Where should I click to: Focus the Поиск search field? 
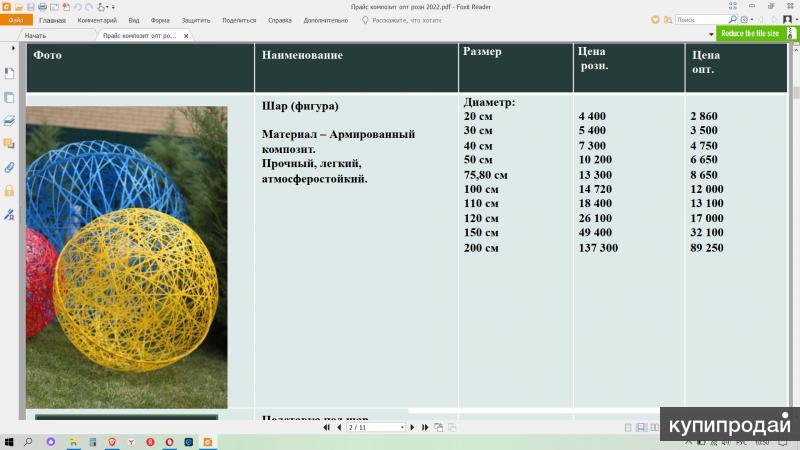(x=701, y=20)
